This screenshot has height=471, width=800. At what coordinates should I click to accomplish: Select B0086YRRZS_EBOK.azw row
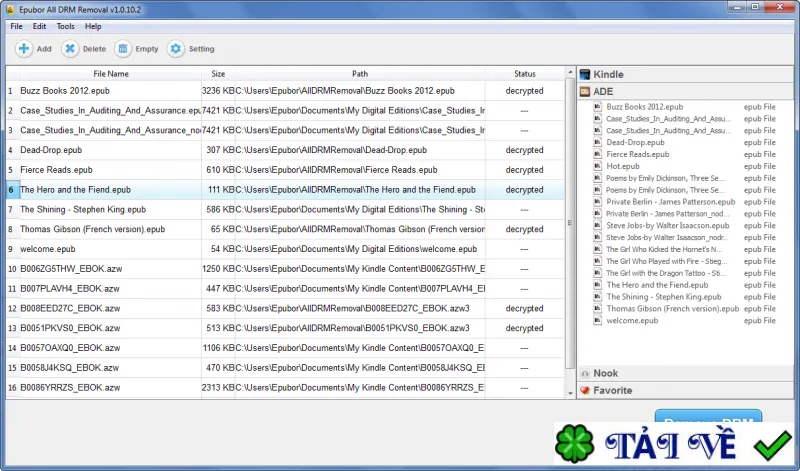click(x=285, y=388)
